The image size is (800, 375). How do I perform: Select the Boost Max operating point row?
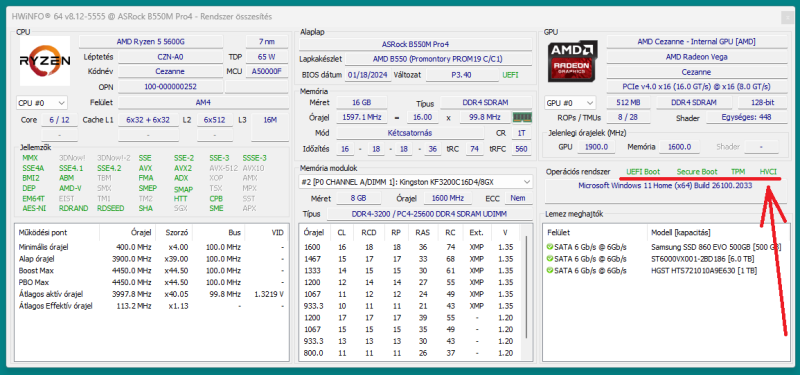click(x=151, y=270)
